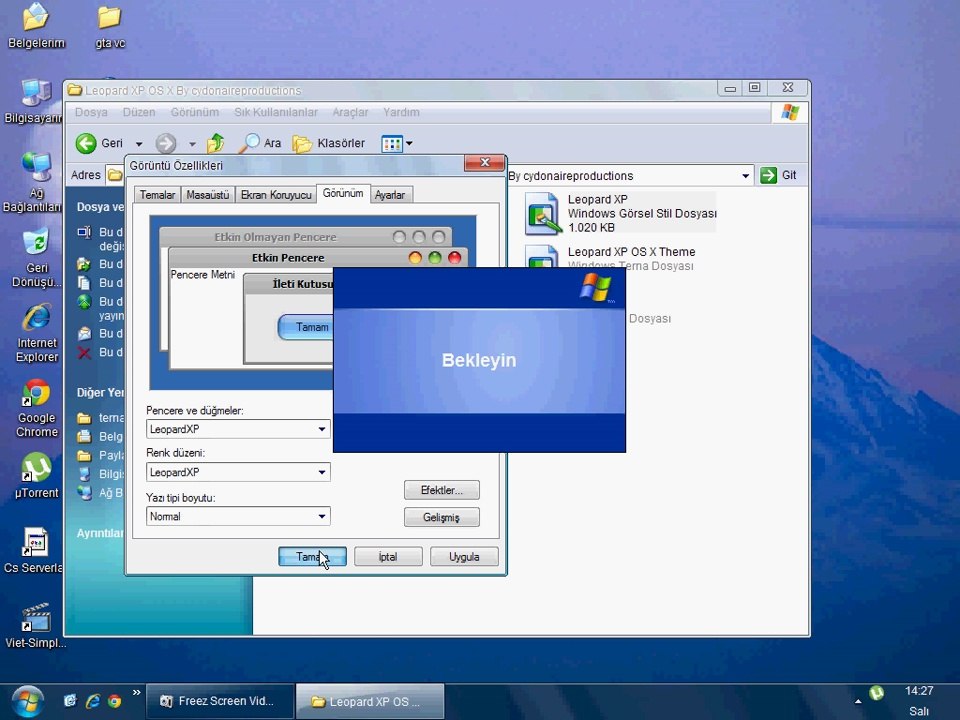Switch to the Ayarlar tab
960x720 pixels.
click(390, 195)
